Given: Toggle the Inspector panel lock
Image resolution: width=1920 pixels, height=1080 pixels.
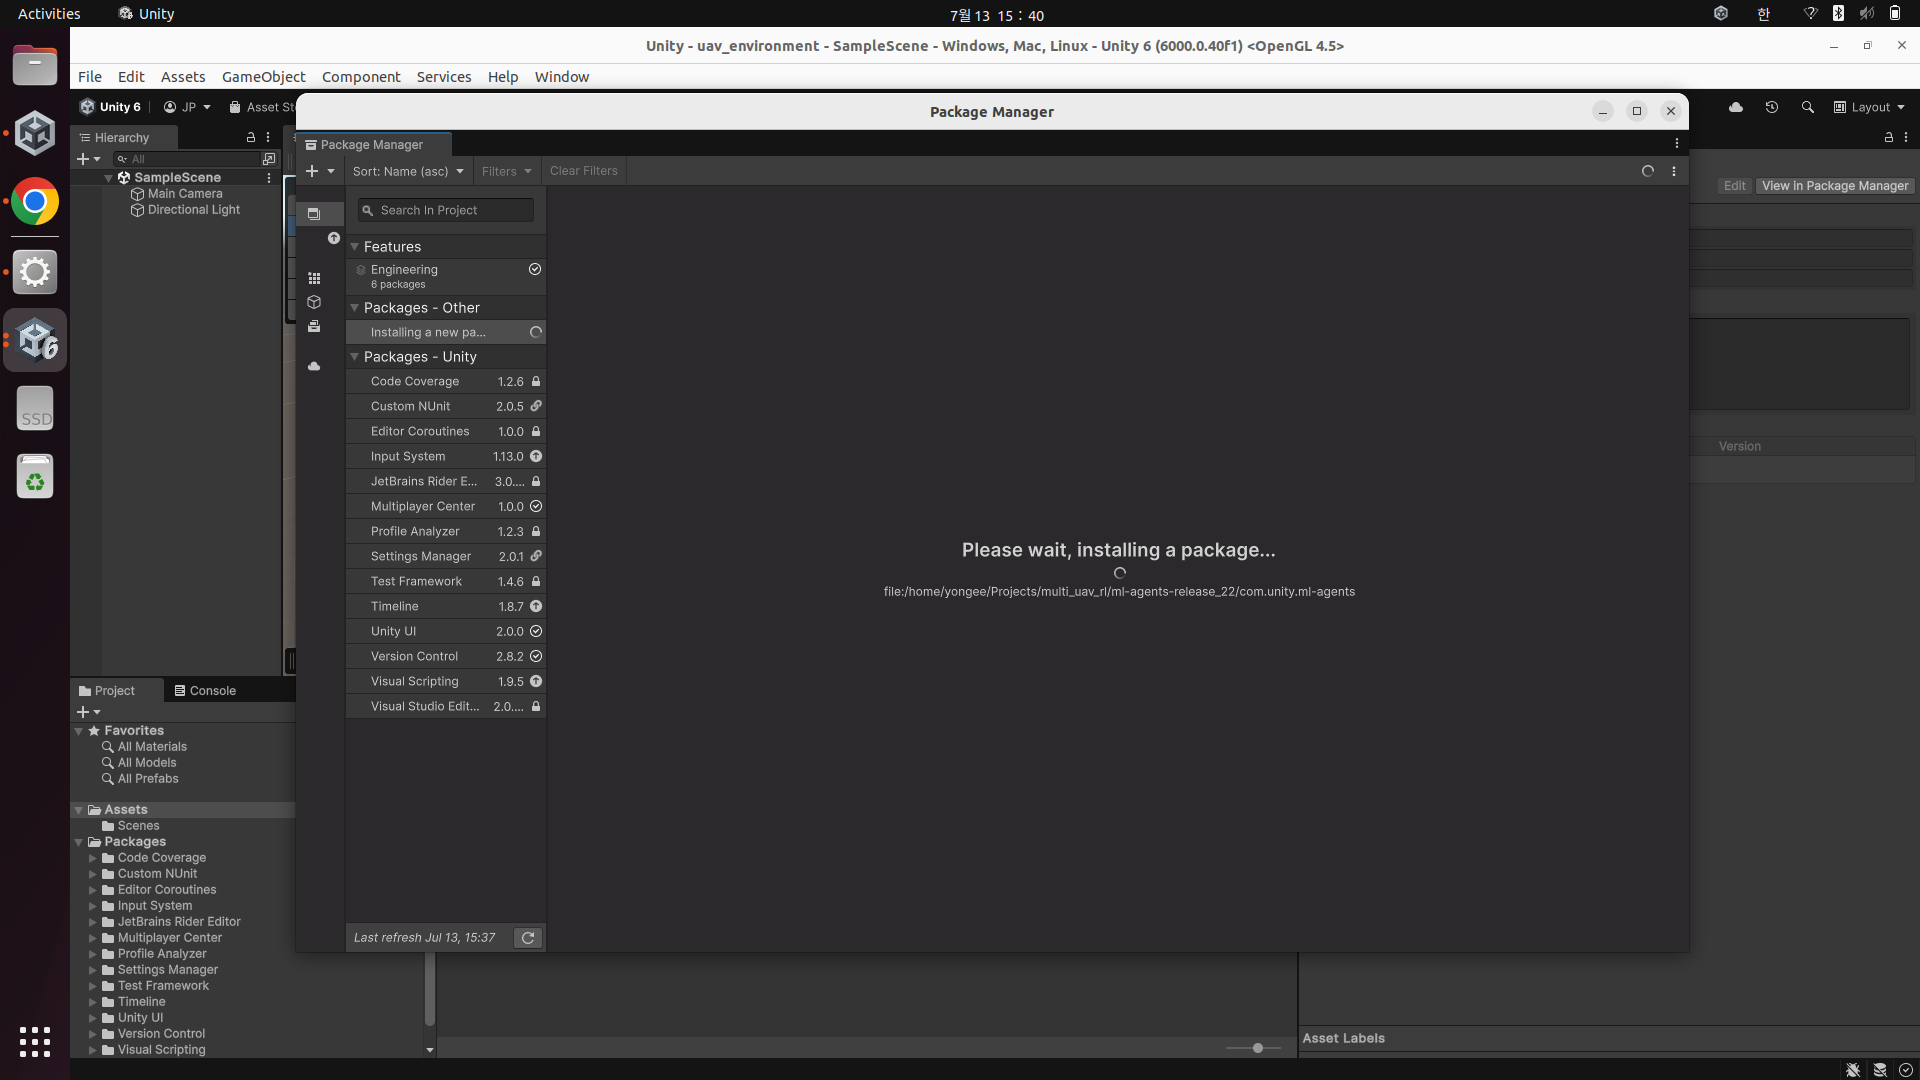Looking at the screenshot, I should pyautogui.click(x=1889, y=137).
